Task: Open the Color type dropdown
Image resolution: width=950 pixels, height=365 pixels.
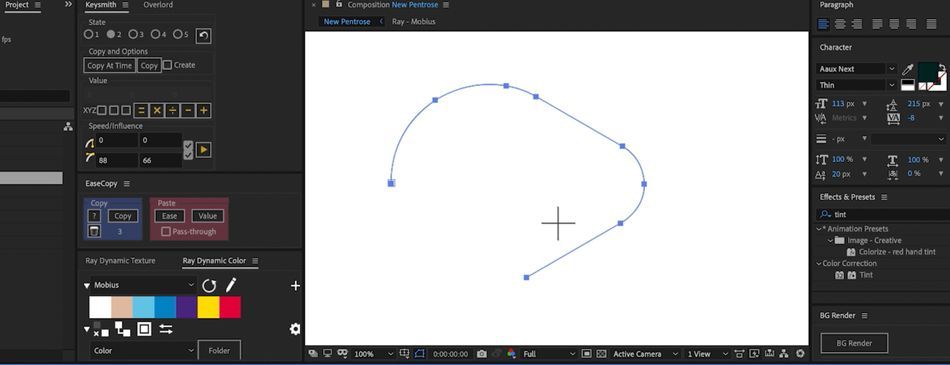Action: (x=144, y=350)
